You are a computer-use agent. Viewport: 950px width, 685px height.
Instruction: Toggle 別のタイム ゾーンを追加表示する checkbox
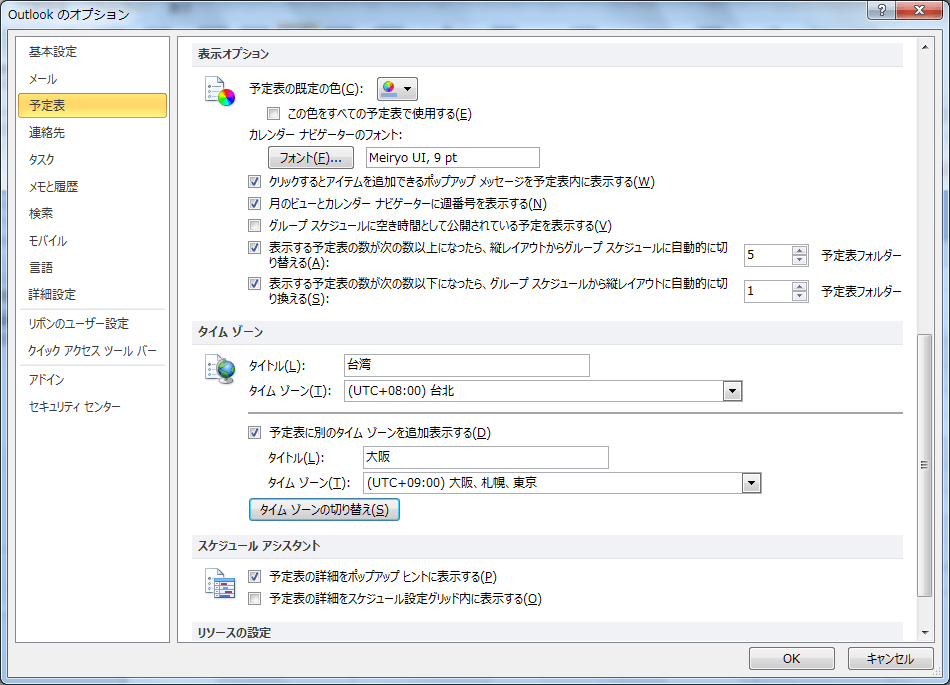pyautogui.click(x=254, y=432)
